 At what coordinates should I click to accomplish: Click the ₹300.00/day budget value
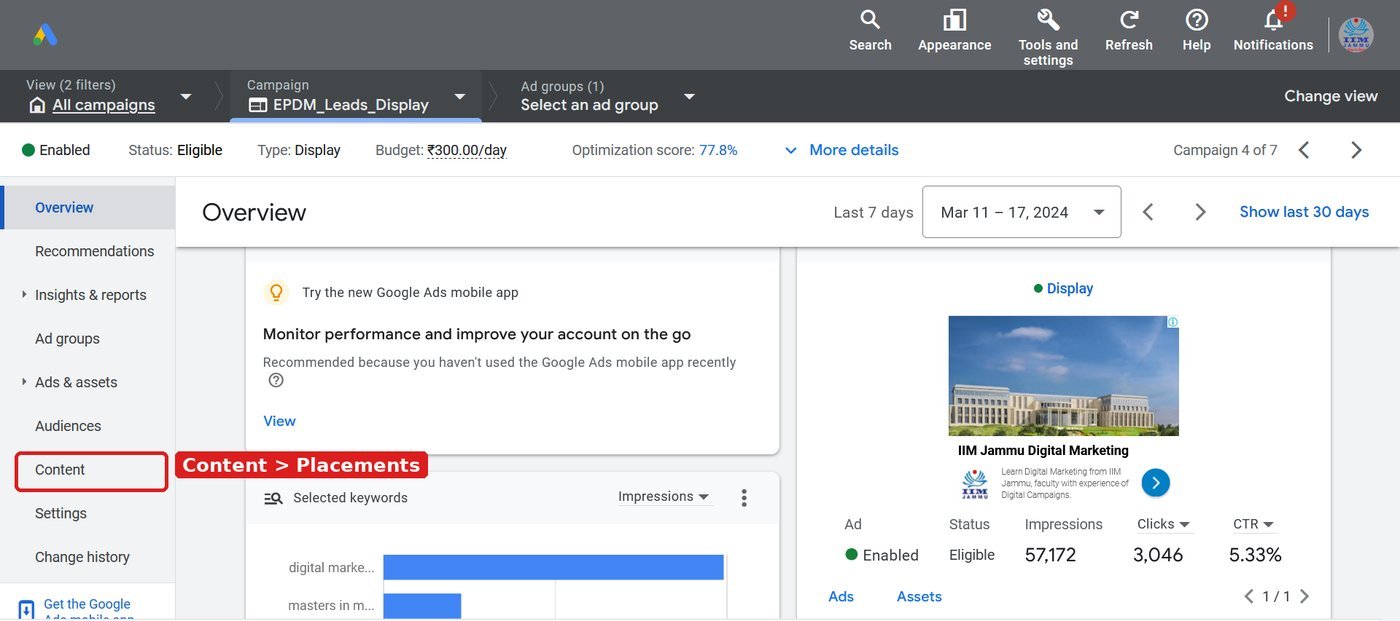pos(467,150)
